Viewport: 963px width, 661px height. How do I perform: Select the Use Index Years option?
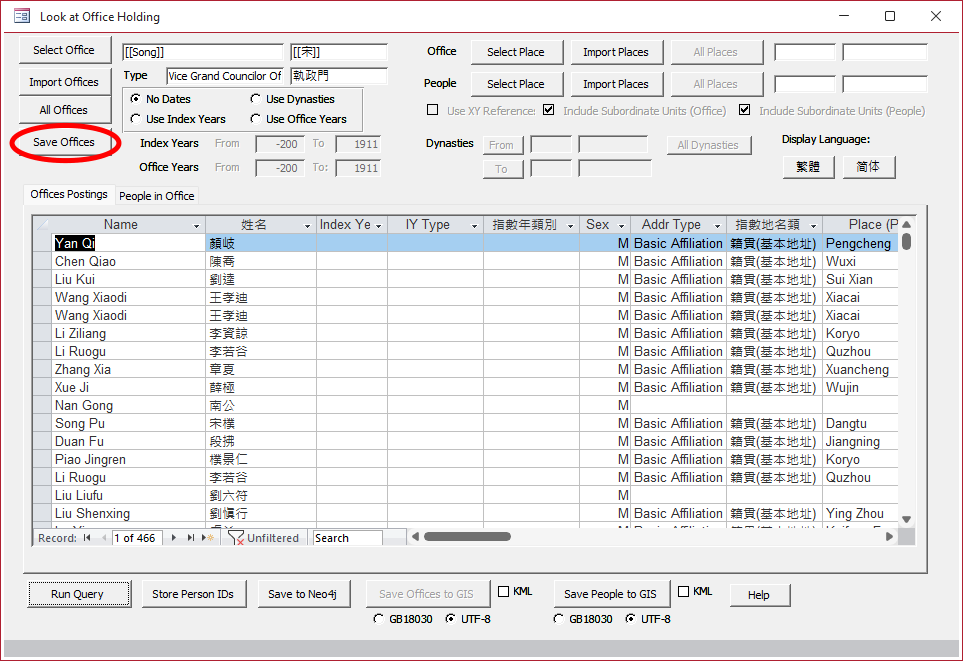click(136, 119)
